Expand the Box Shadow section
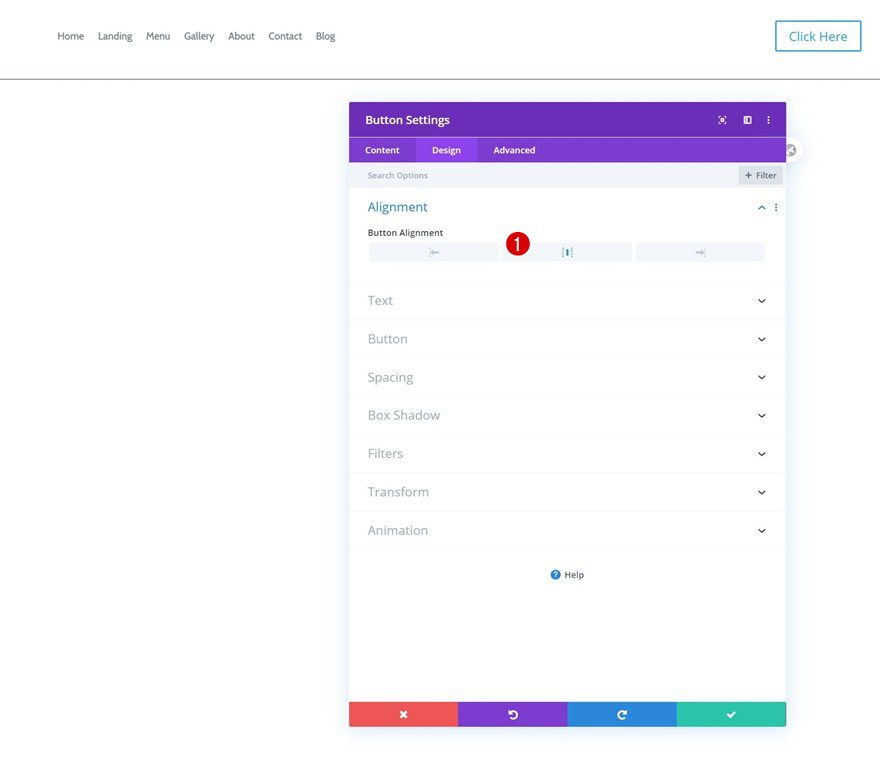This screenshot has width=880, height=763. point(566,415)
